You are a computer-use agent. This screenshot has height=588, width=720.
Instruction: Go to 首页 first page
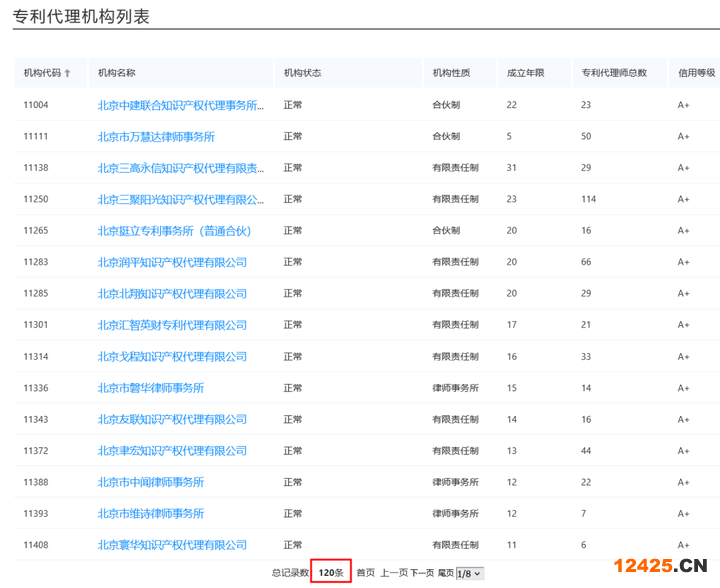pyautogui.click(x=365, y=573)
